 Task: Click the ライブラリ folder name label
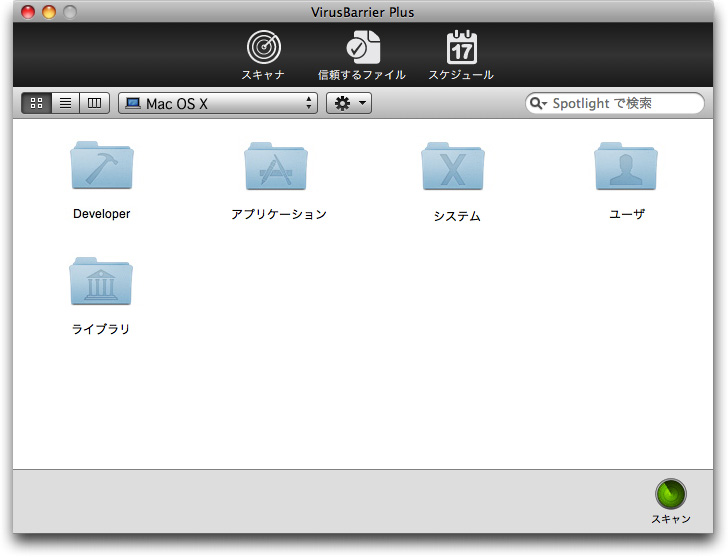point(101,329)
